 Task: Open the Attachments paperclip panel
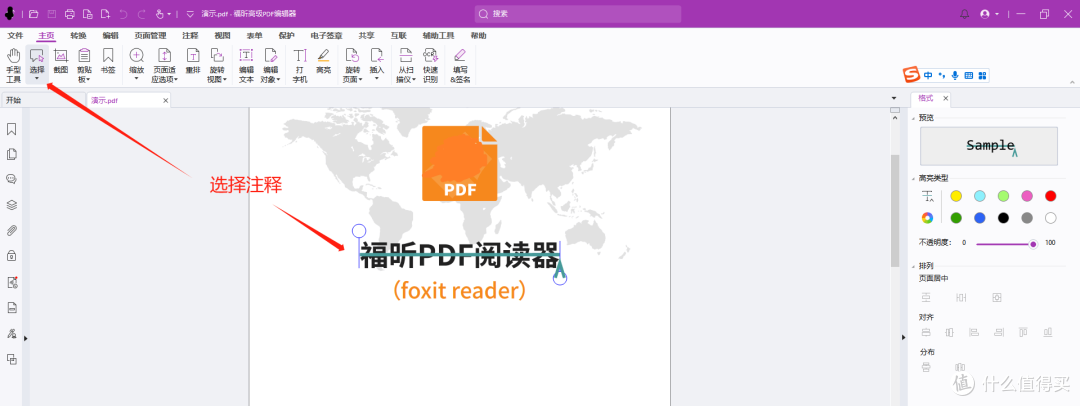click(11, 230)
